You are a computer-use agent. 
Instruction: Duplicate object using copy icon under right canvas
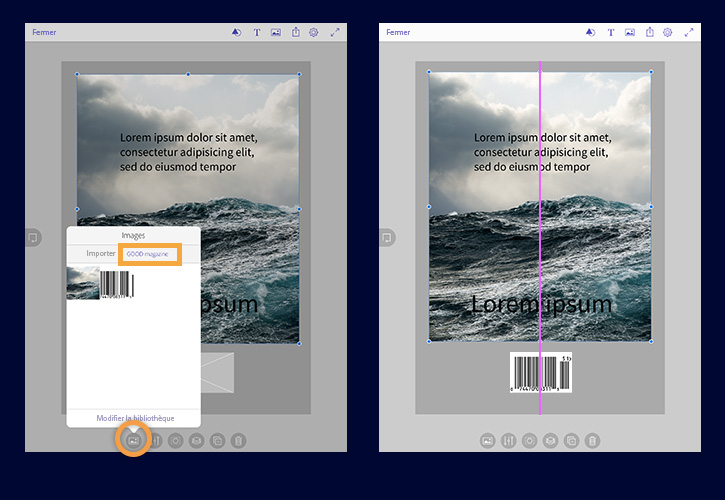[x=571, y=441]
